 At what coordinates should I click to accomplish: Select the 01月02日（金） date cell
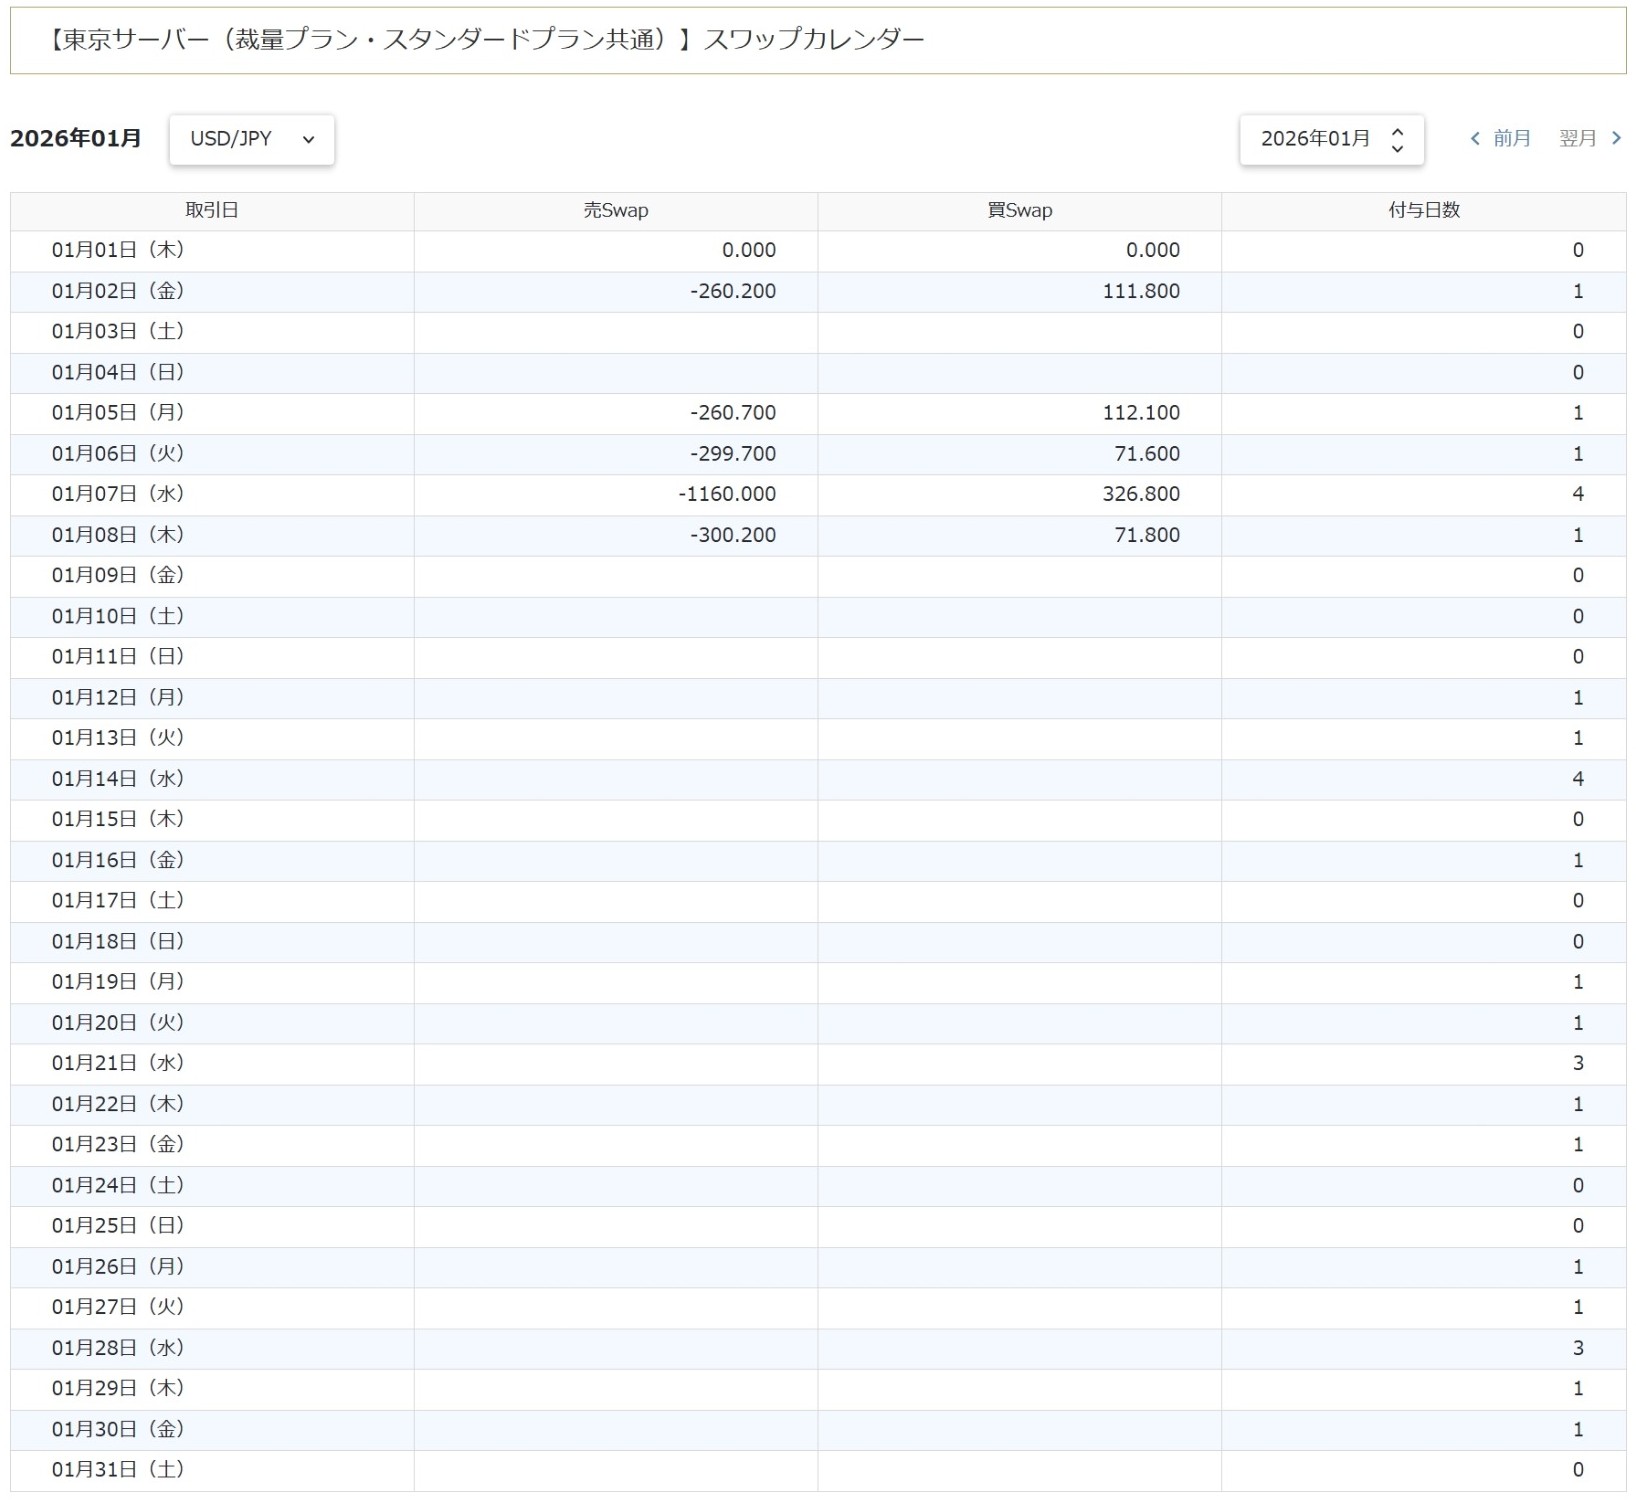tap(212, 292)
